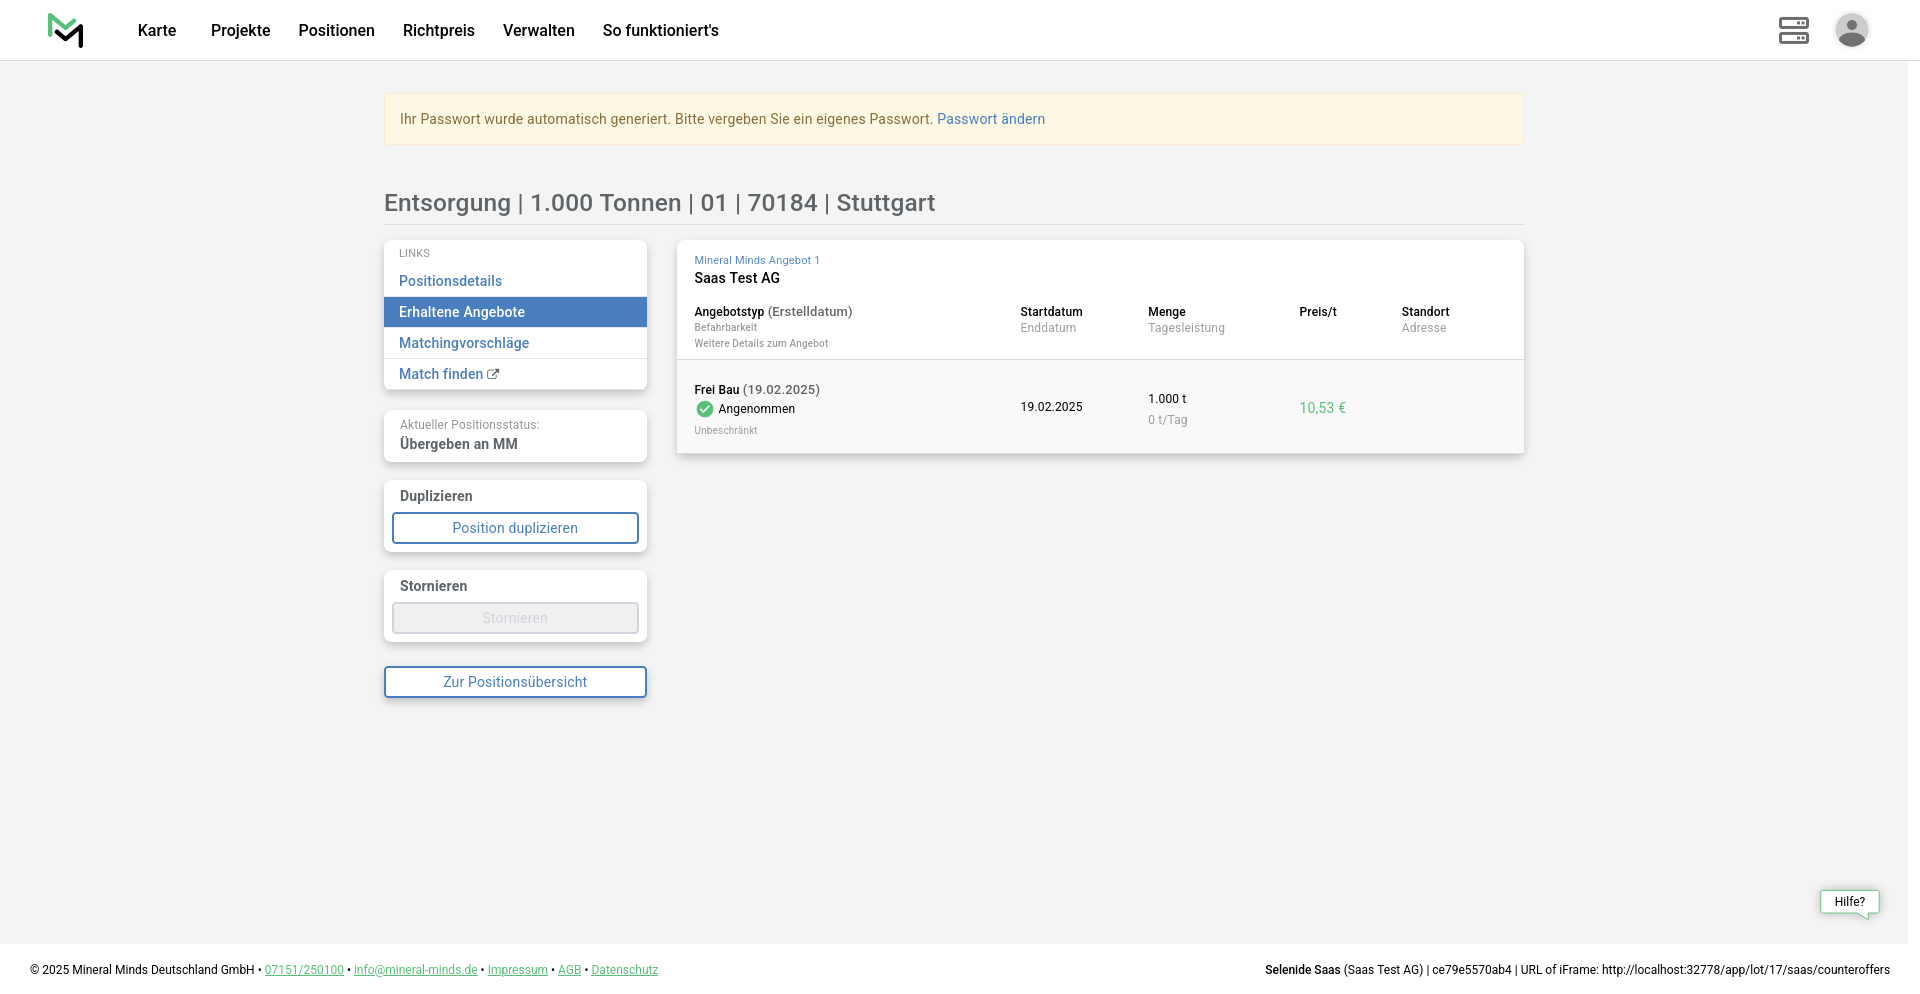Open the Mineral Minds Angebot 1 link

[756, 260]
